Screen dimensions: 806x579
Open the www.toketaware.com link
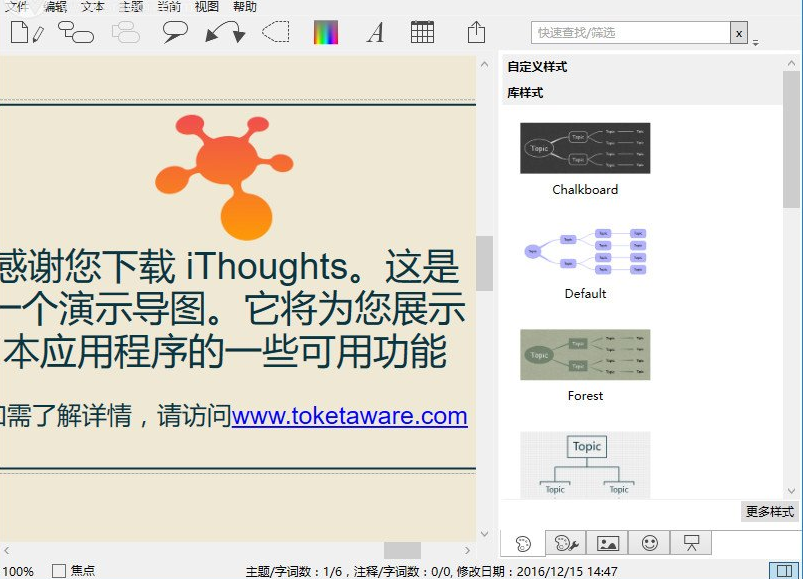coord(350,415)
